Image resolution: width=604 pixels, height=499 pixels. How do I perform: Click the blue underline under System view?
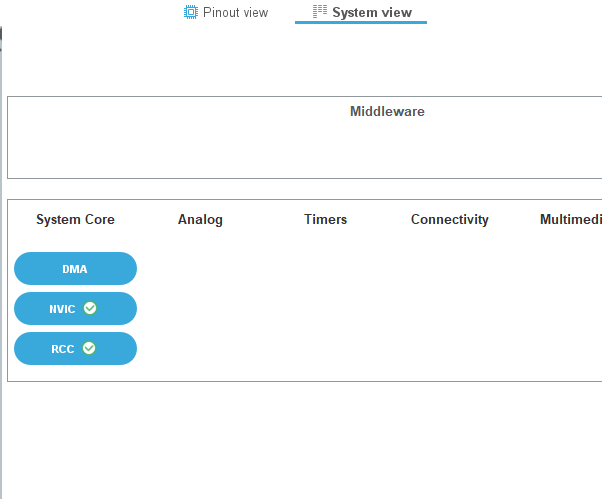click(361, 22)
